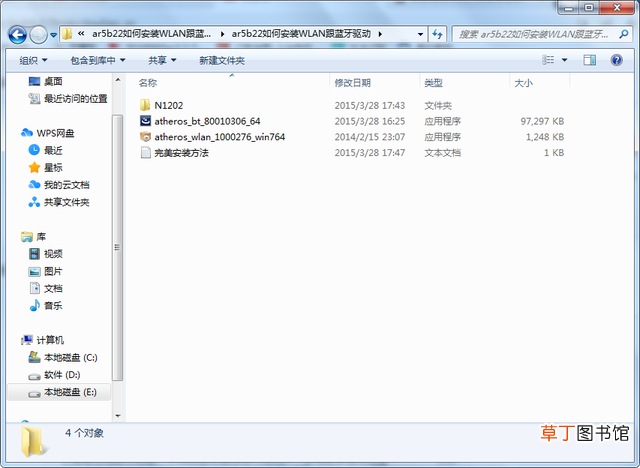
Task: Open 最近访问的位置 in navigation pane
Action: 76,98
